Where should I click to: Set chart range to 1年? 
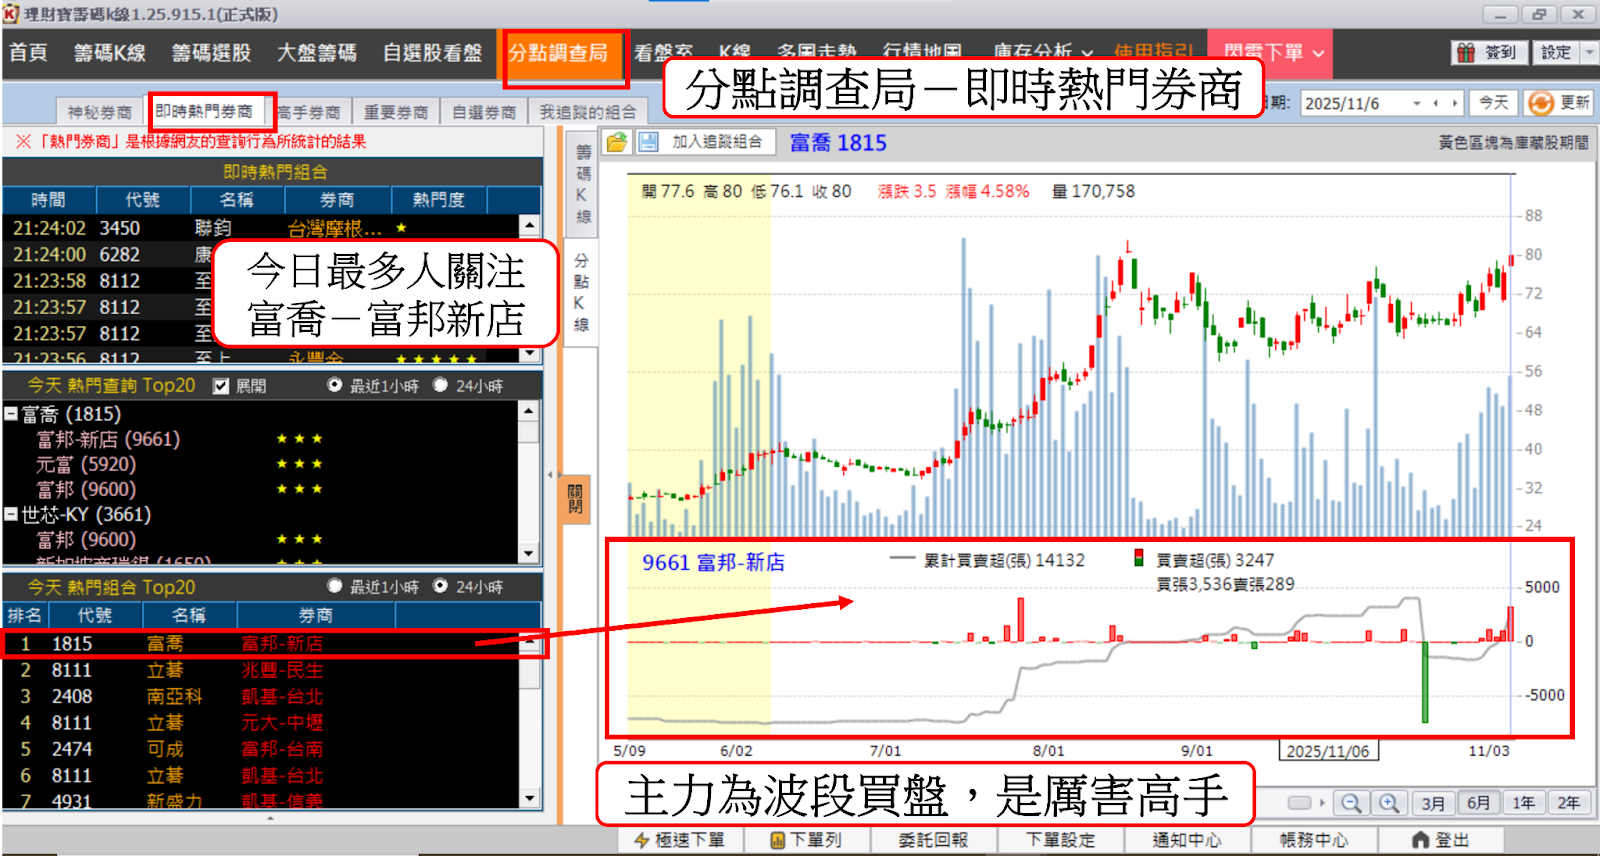coord(1523,803)
